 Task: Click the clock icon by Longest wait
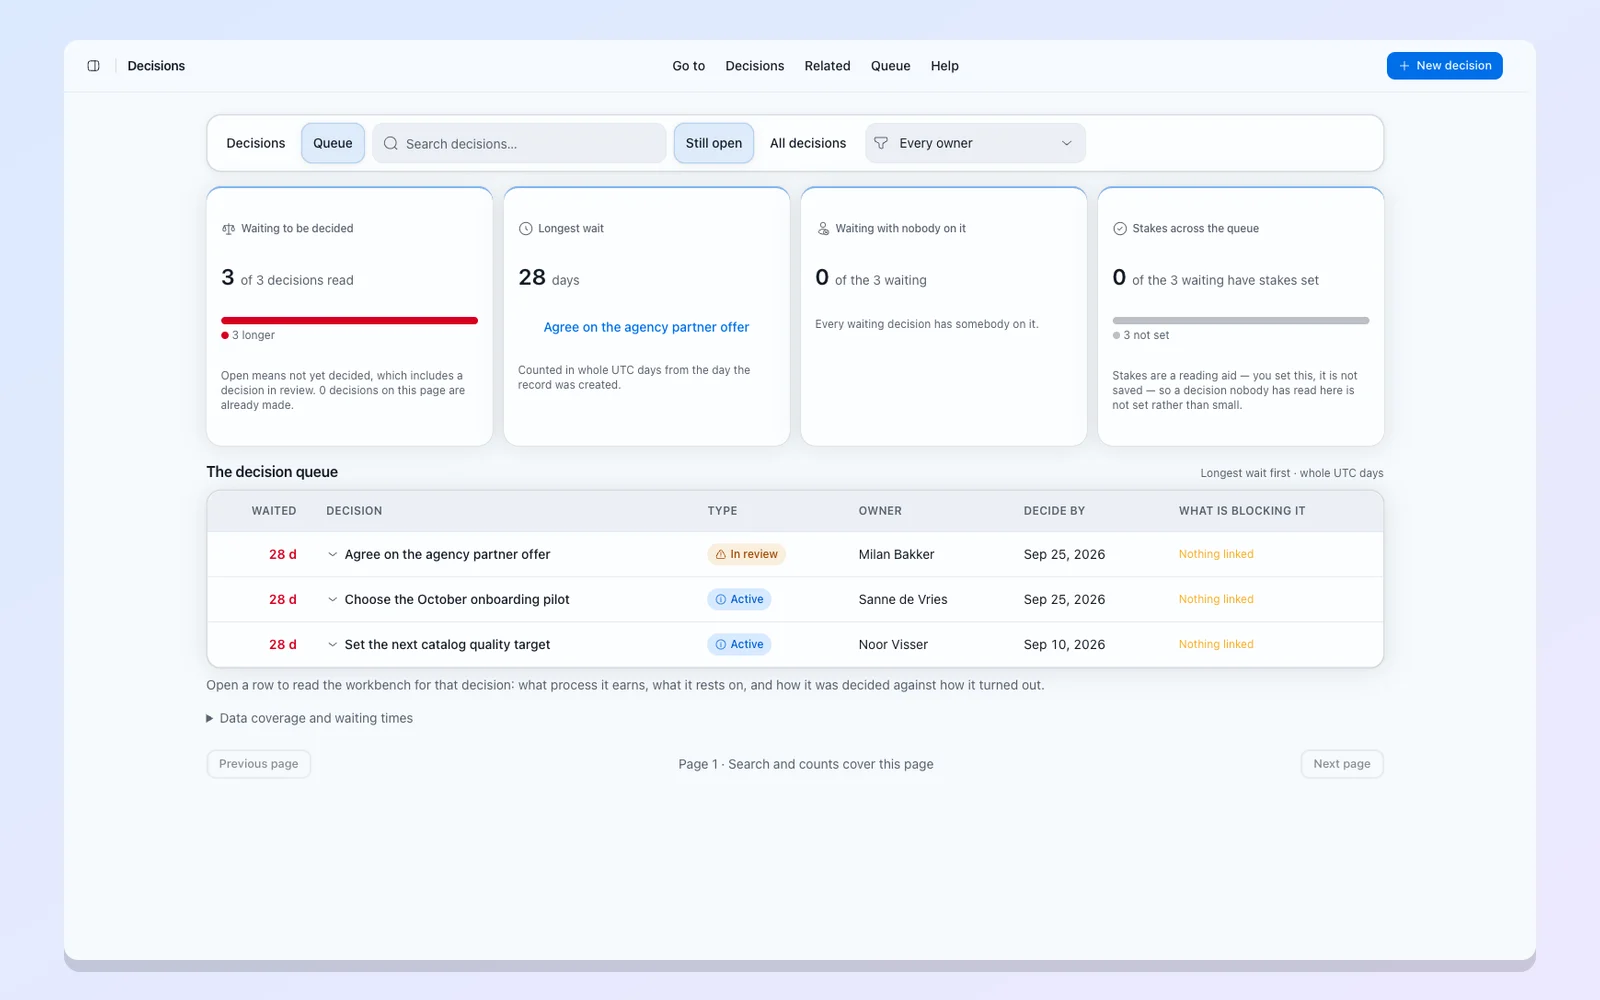525,229
